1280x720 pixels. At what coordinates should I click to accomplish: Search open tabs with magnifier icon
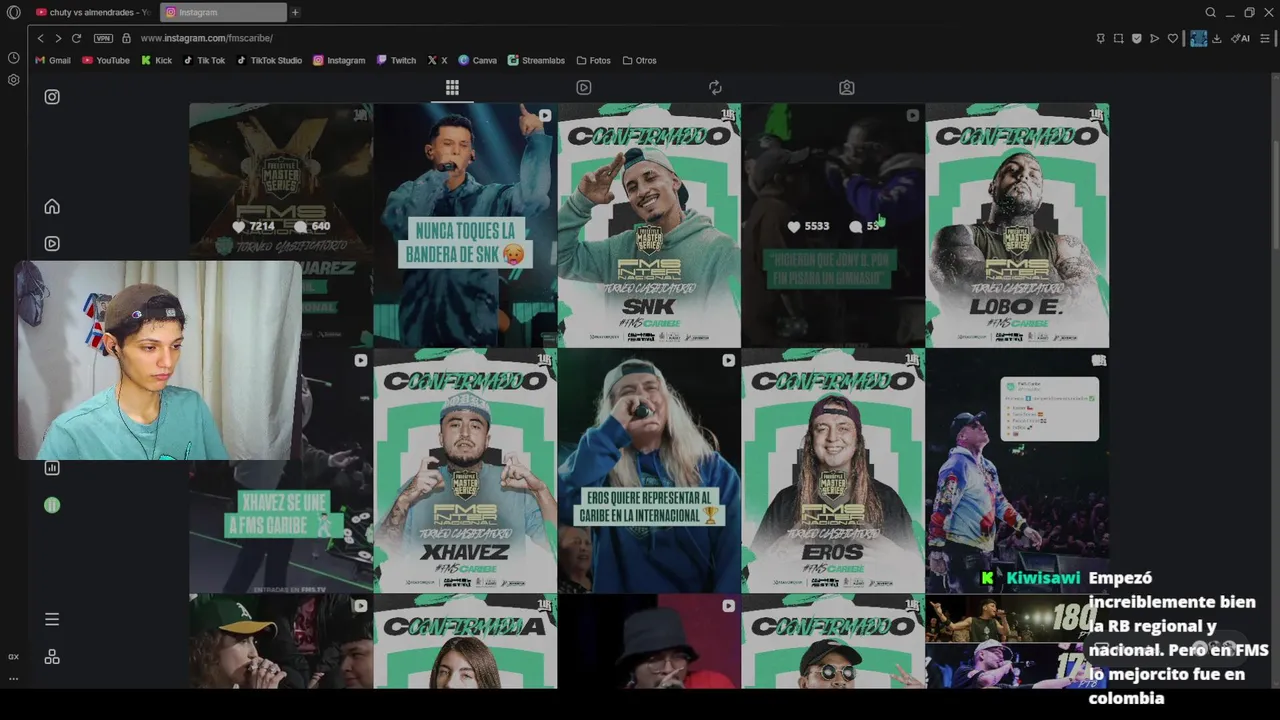pyautogui.click(x=1211, y=12)
